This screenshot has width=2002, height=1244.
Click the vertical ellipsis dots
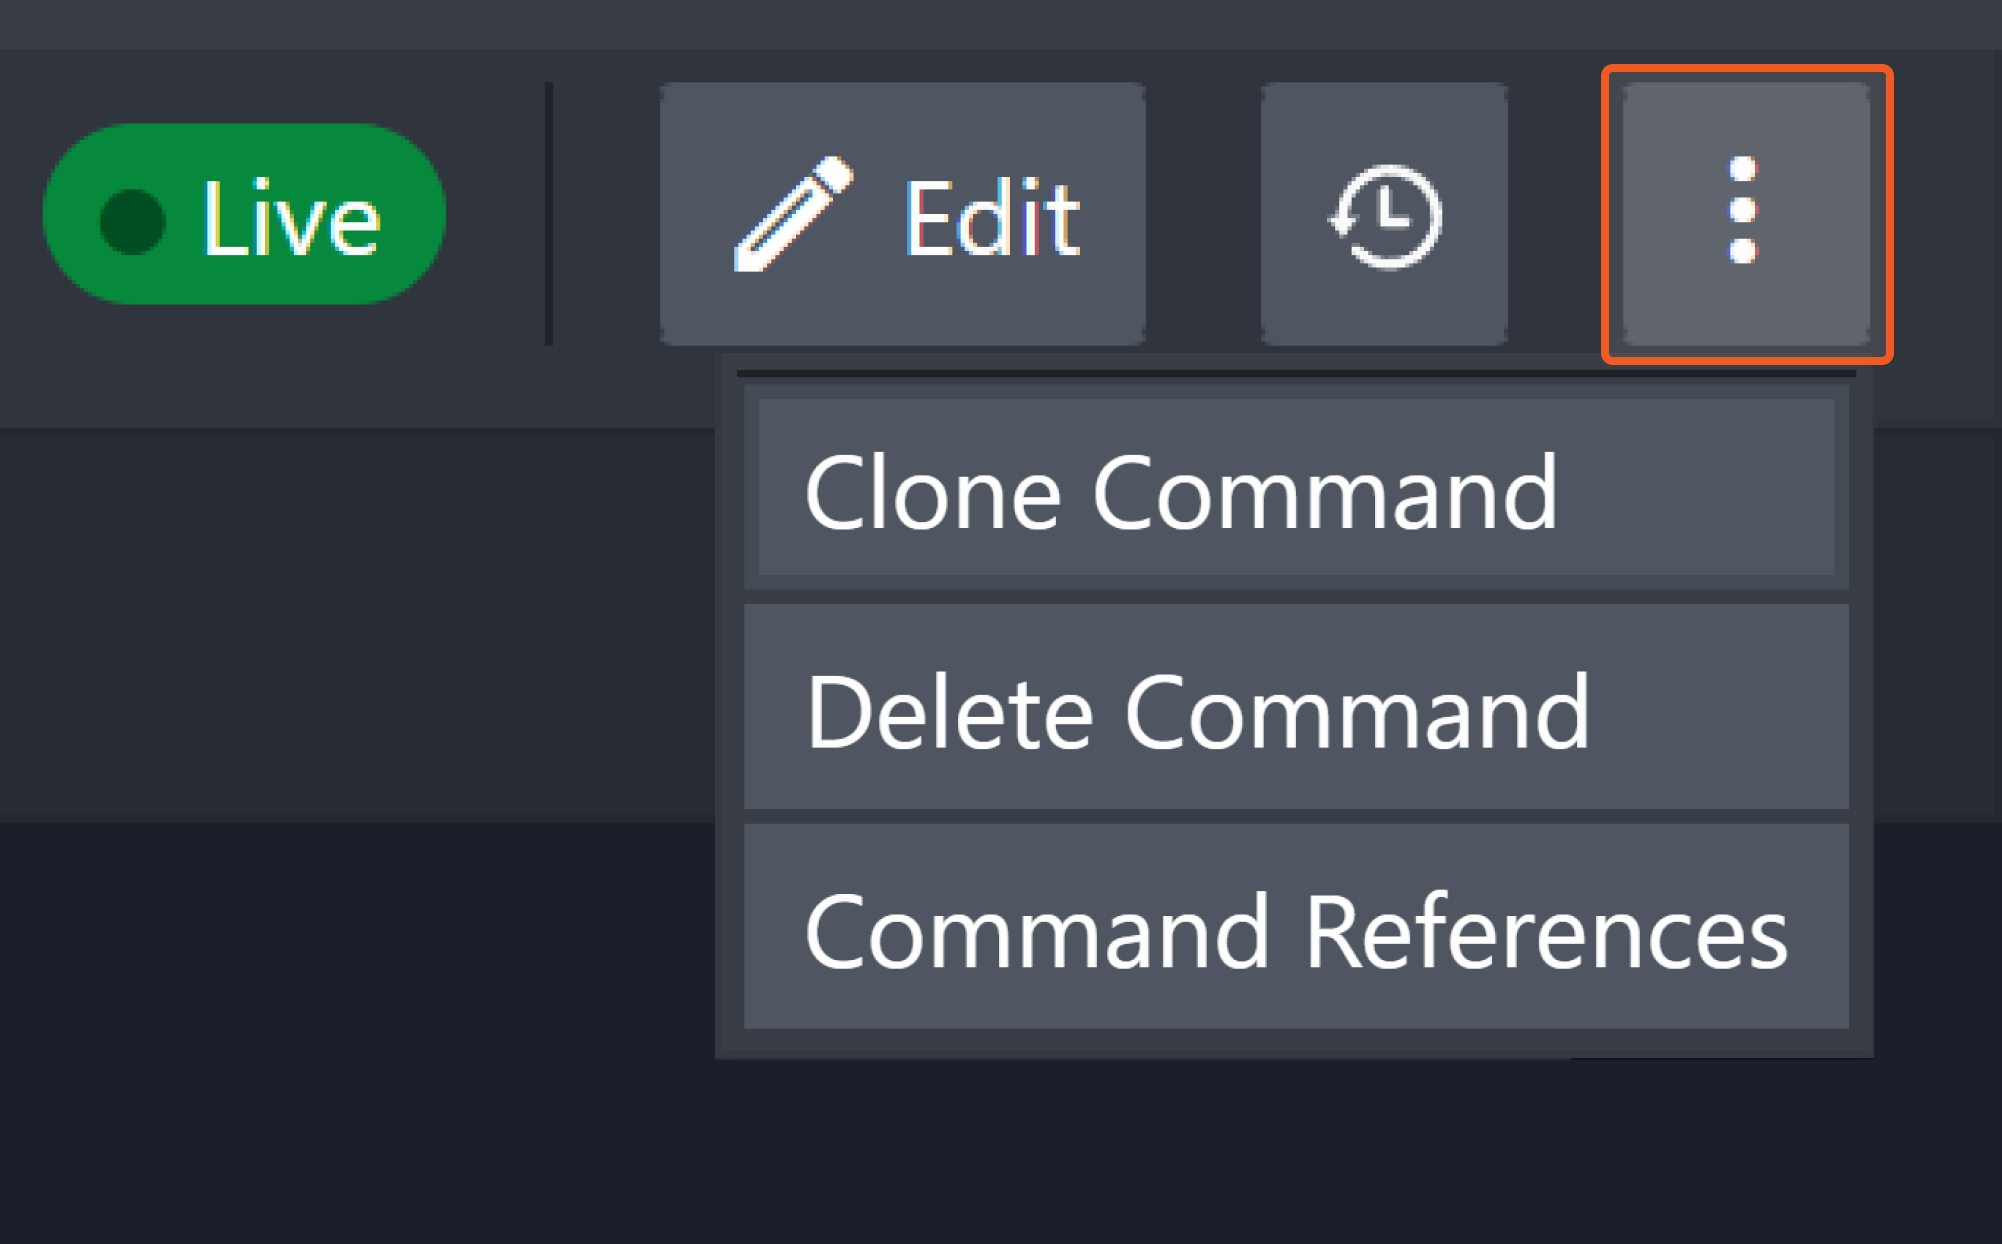point(1743,210)
